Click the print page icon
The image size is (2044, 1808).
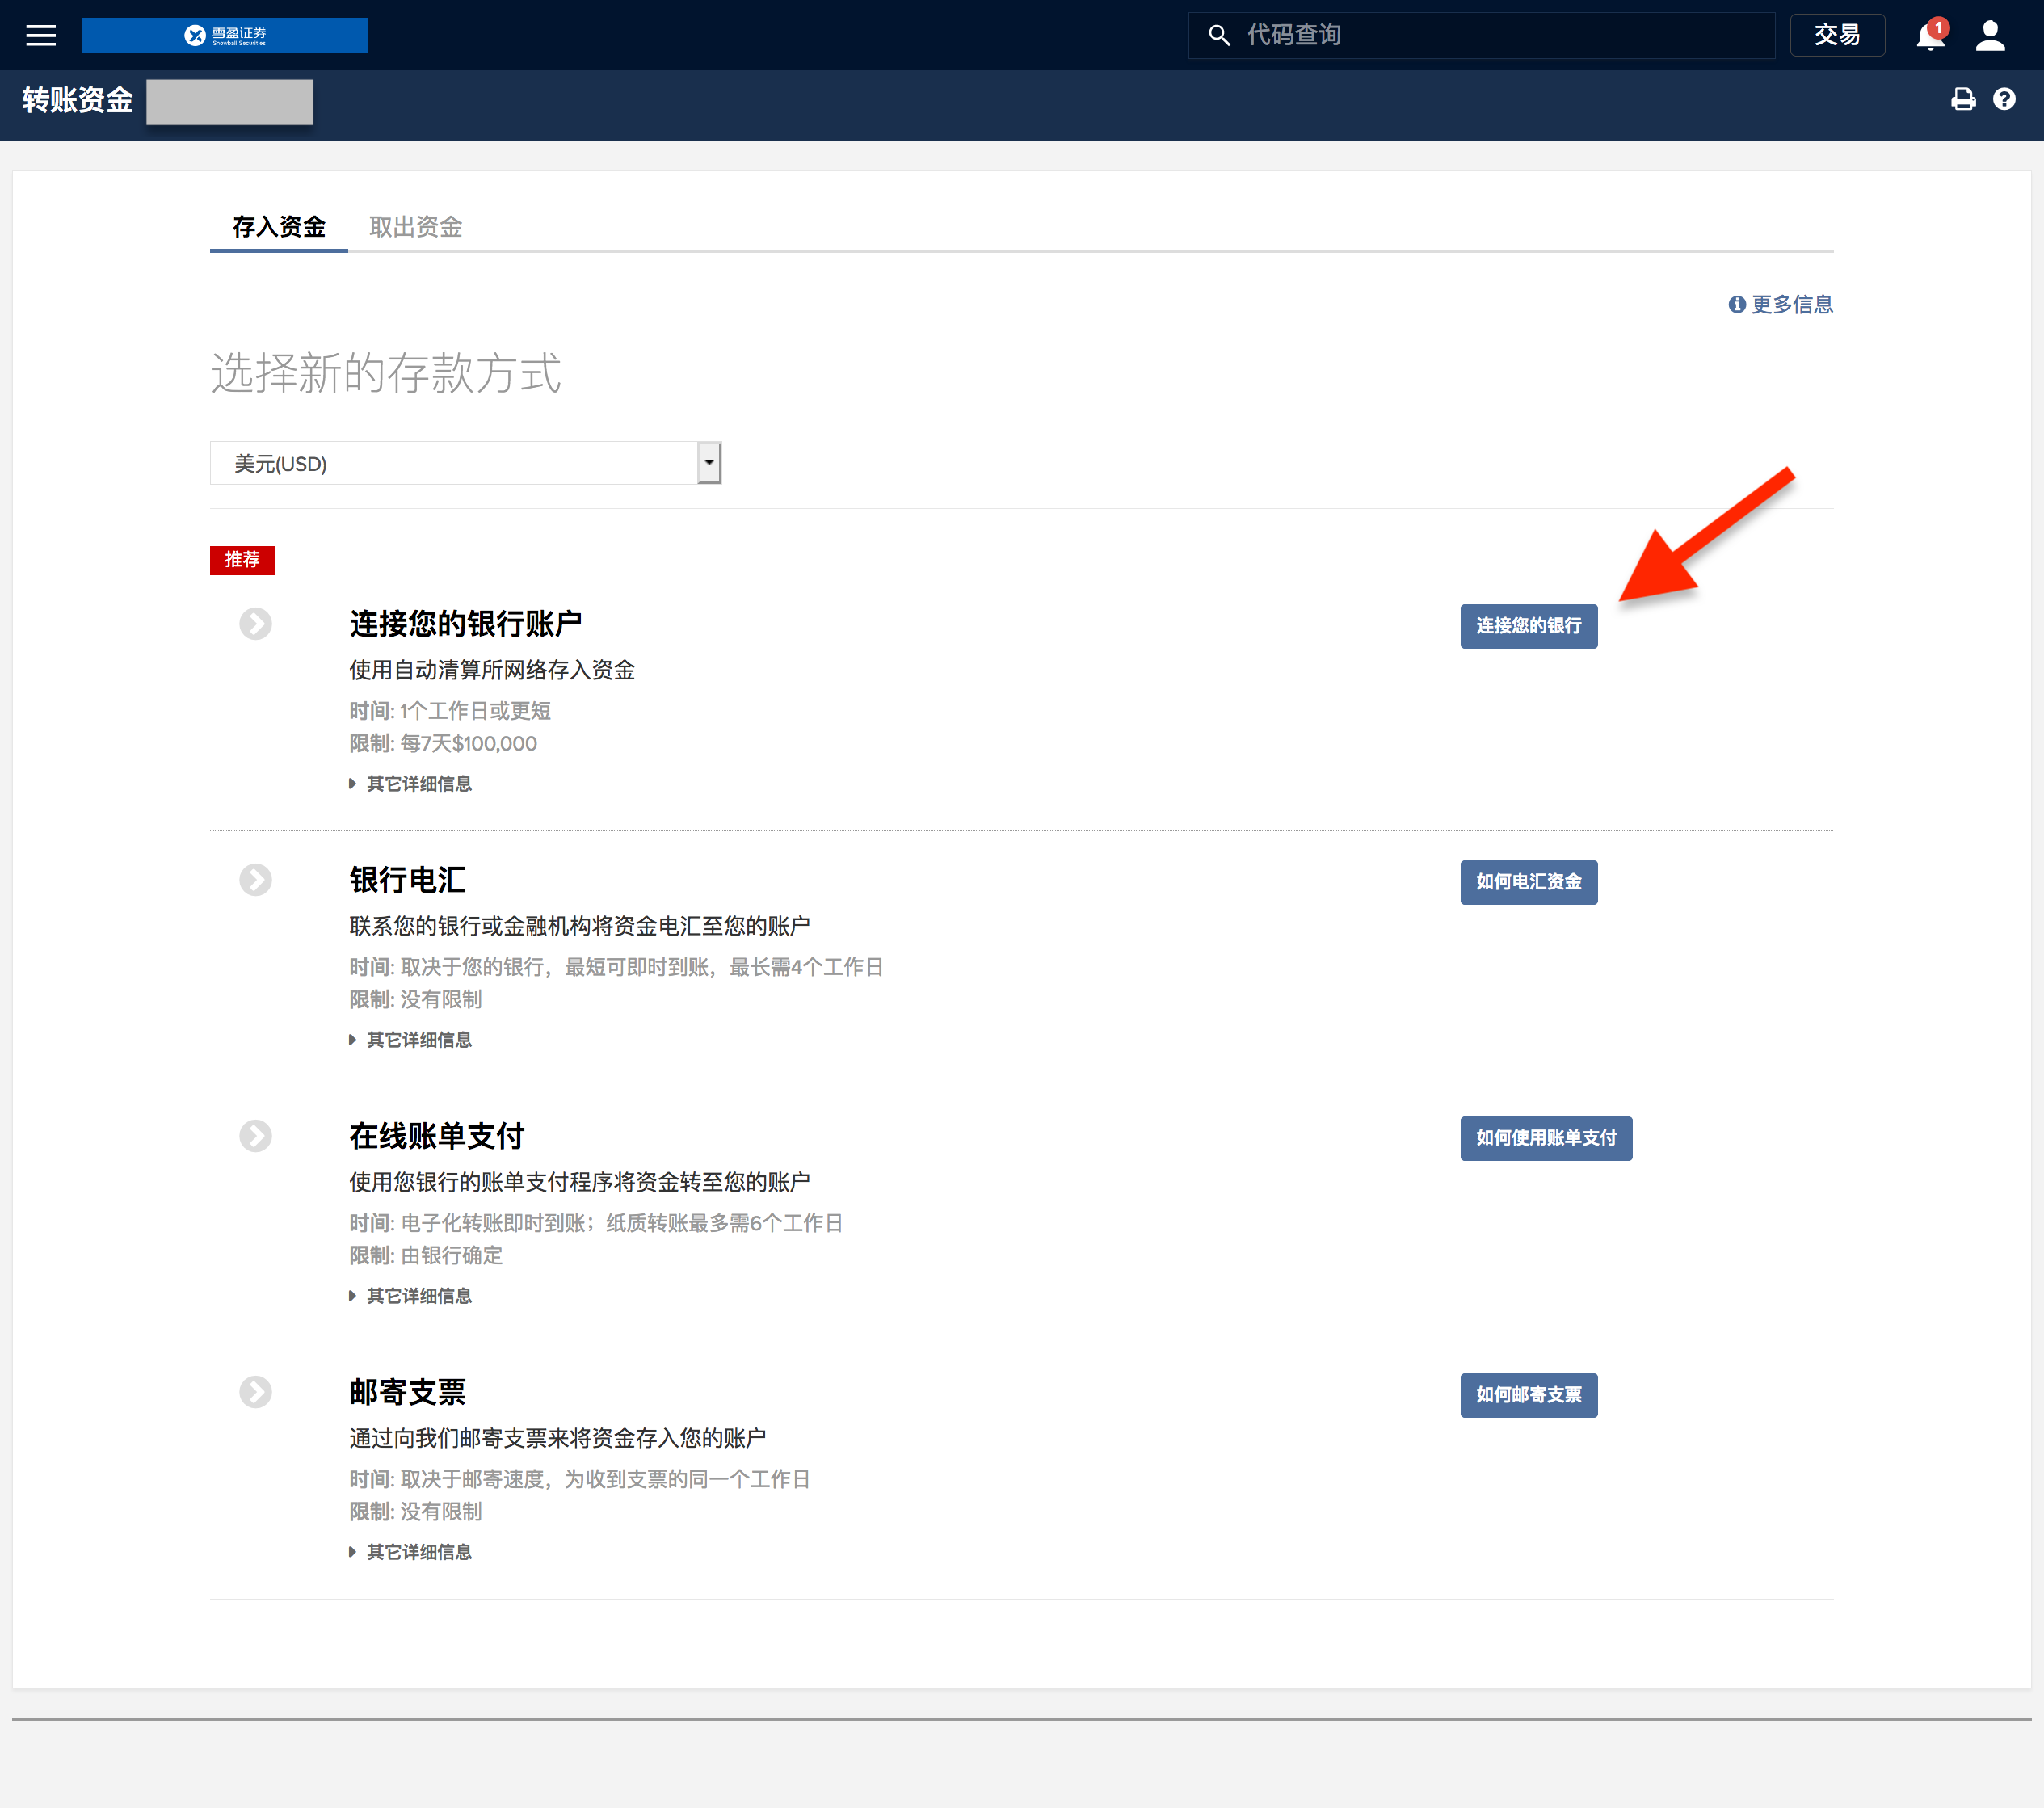pos(1963,99)
